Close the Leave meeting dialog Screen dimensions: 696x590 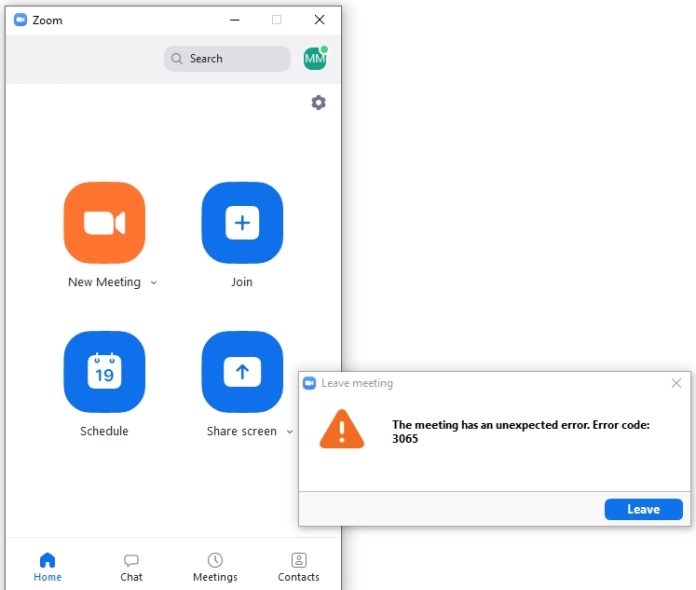(x=676, y=383)
